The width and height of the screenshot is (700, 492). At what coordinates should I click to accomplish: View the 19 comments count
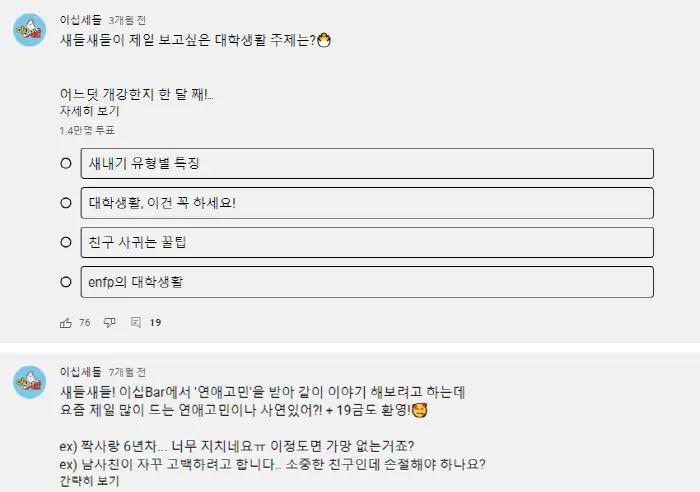pos(155,323)
